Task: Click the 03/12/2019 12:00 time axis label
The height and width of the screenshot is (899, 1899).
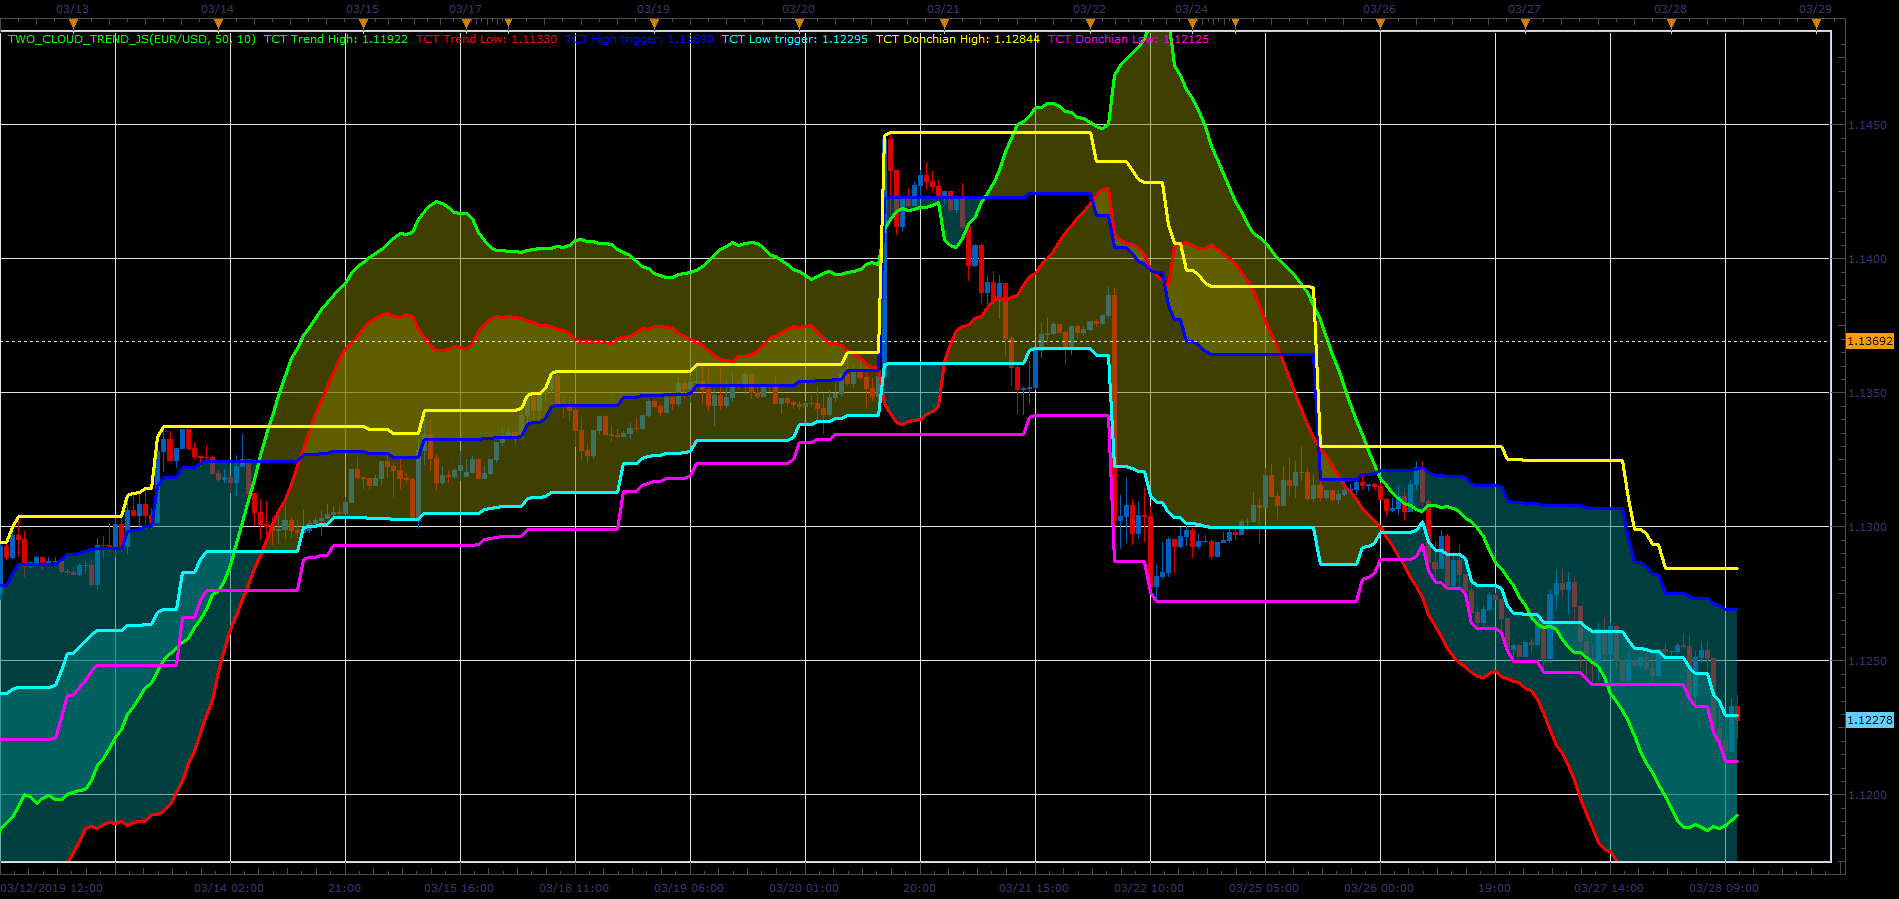Action: (52, 888)
